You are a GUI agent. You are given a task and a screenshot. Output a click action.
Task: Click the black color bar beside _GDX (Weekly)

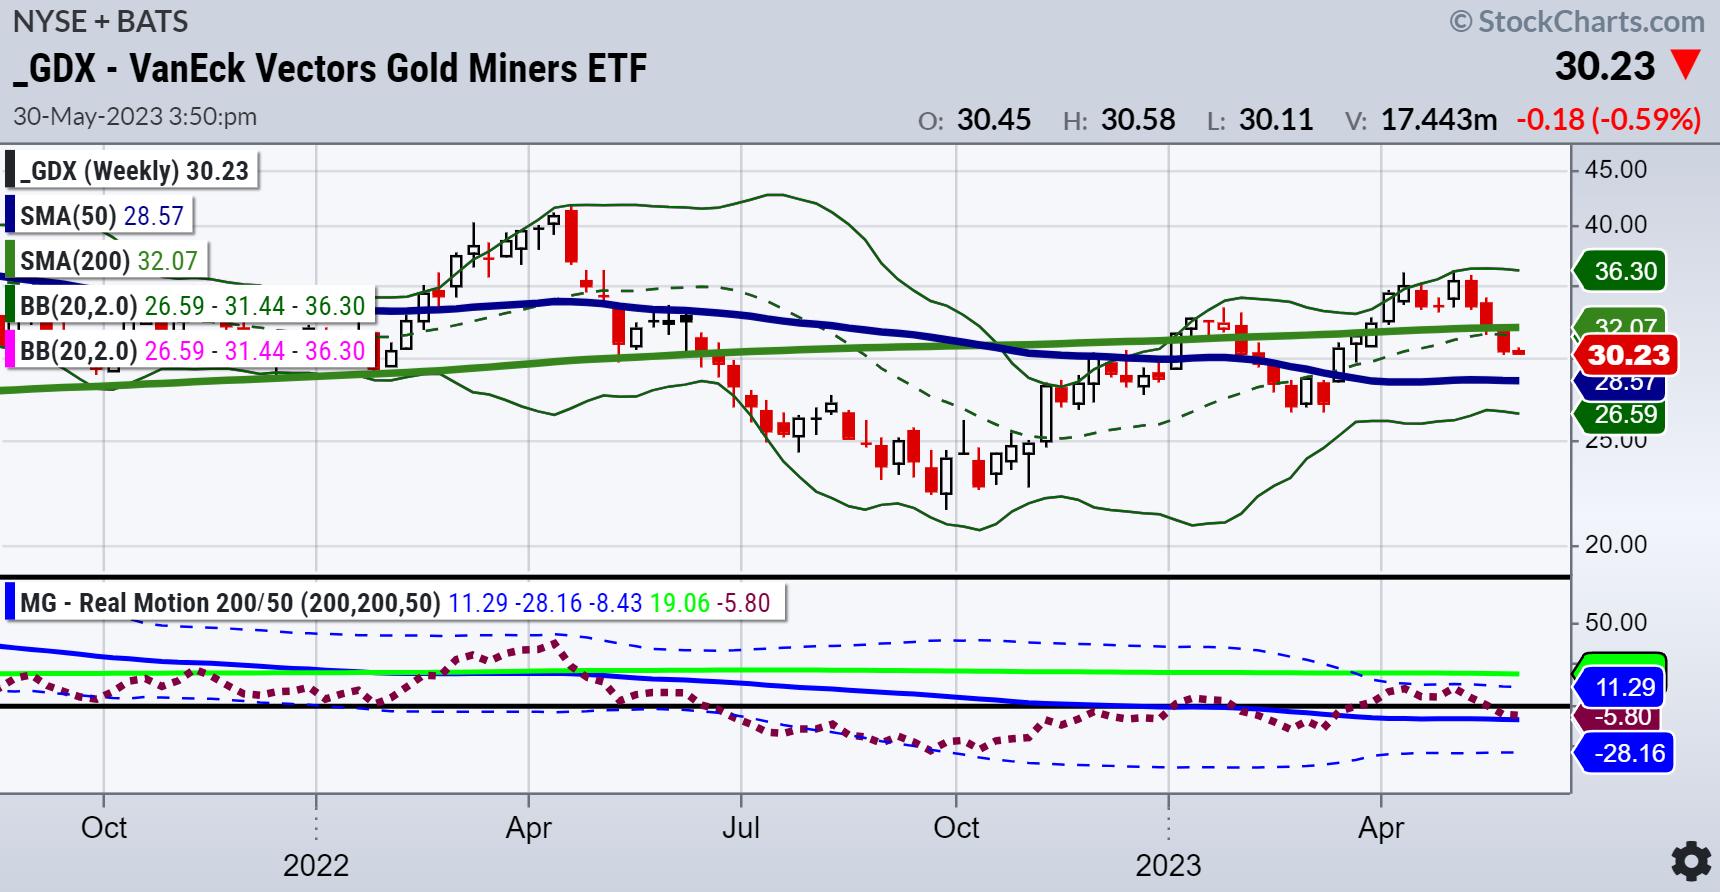click(10, 171)
